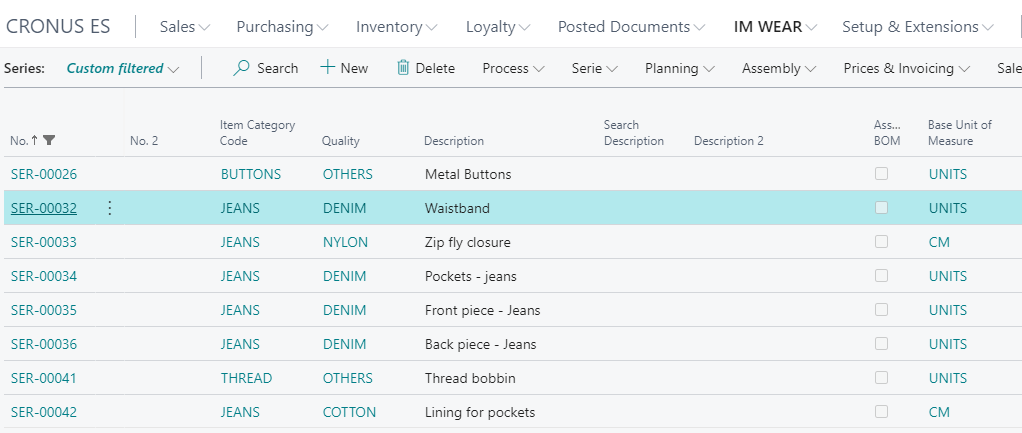
Task: Click THREAD category of SER-00041
Action: tap(246, 378)
